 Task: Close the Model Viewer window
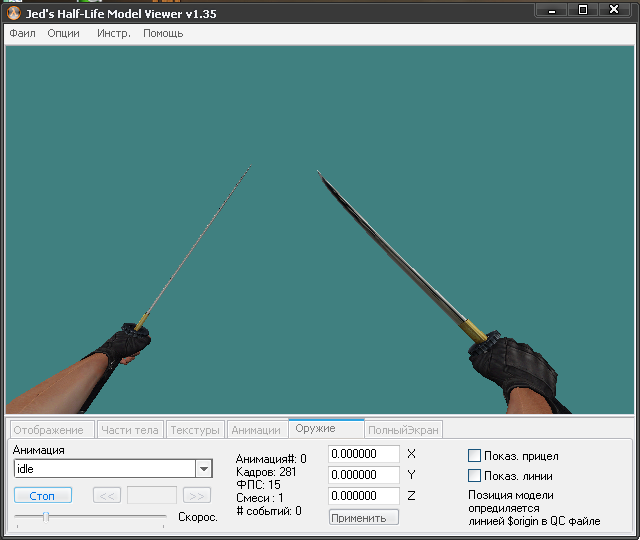coord(614,10)
